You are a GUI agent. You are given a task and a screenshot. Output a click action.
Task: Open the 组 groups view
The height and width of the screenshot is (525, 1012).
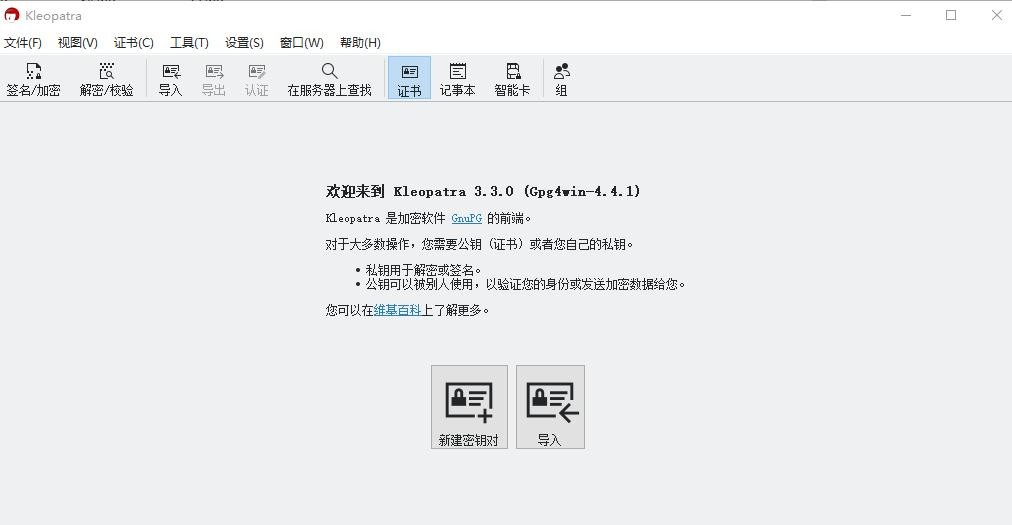(562, 79)
